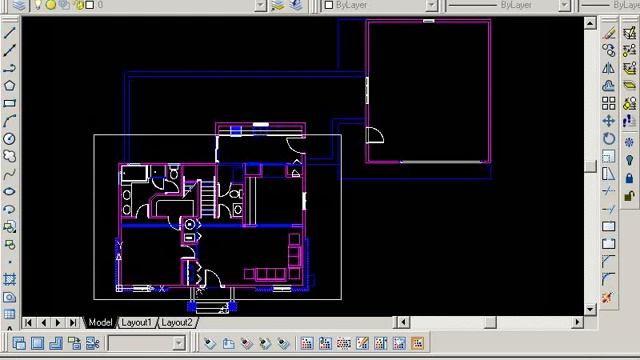Image resolution: width=640 pixels, height=360 pixels.
Task: Select the Trim tool
Action: pos(609,191)
